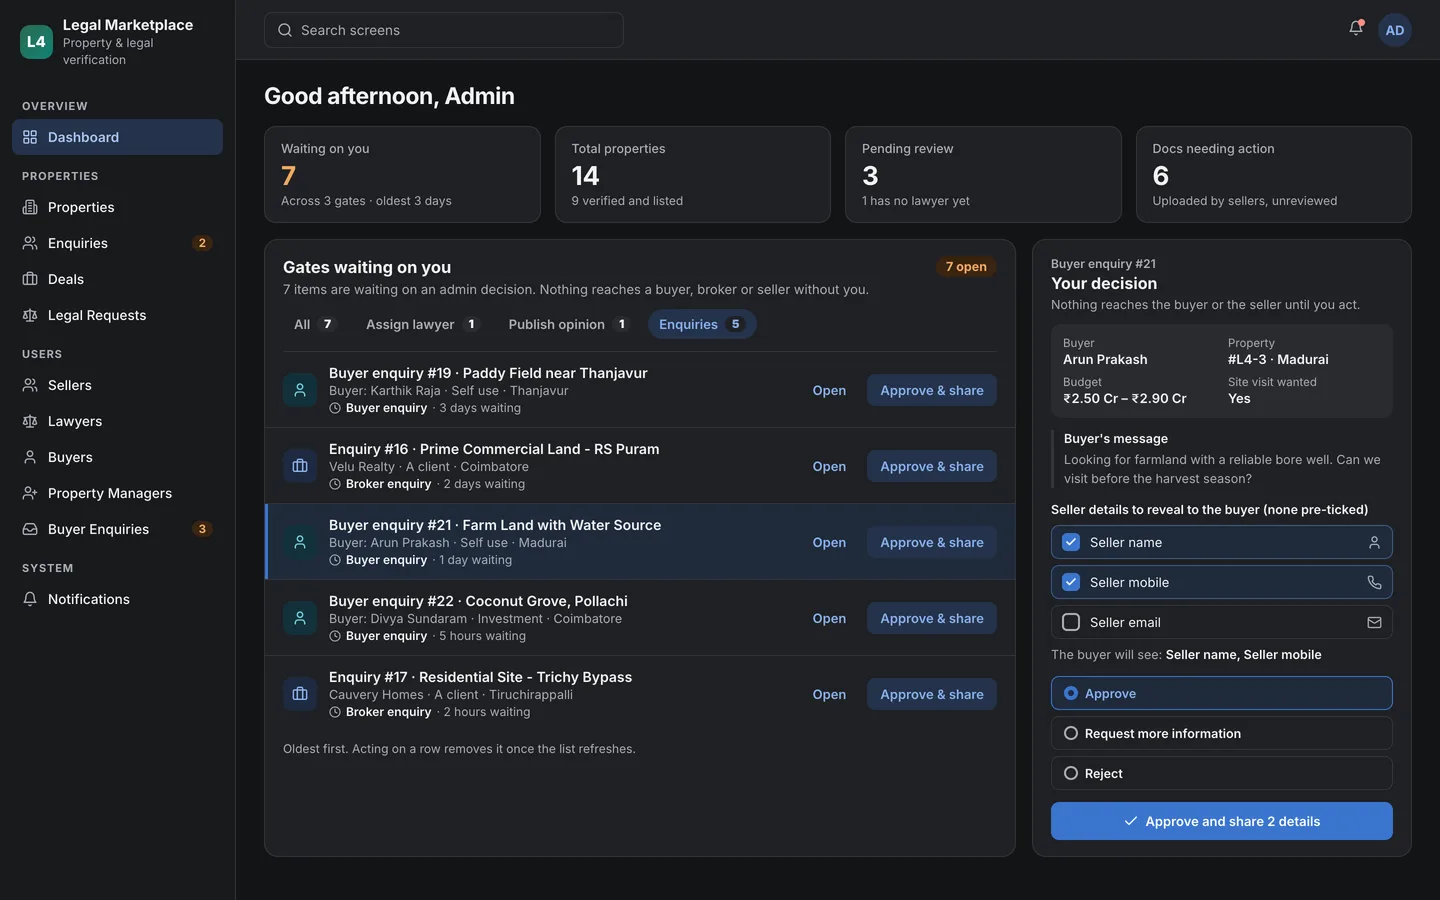Untick the Seller mobile checkbox

pyautogui.click(x=1071, y=582)
